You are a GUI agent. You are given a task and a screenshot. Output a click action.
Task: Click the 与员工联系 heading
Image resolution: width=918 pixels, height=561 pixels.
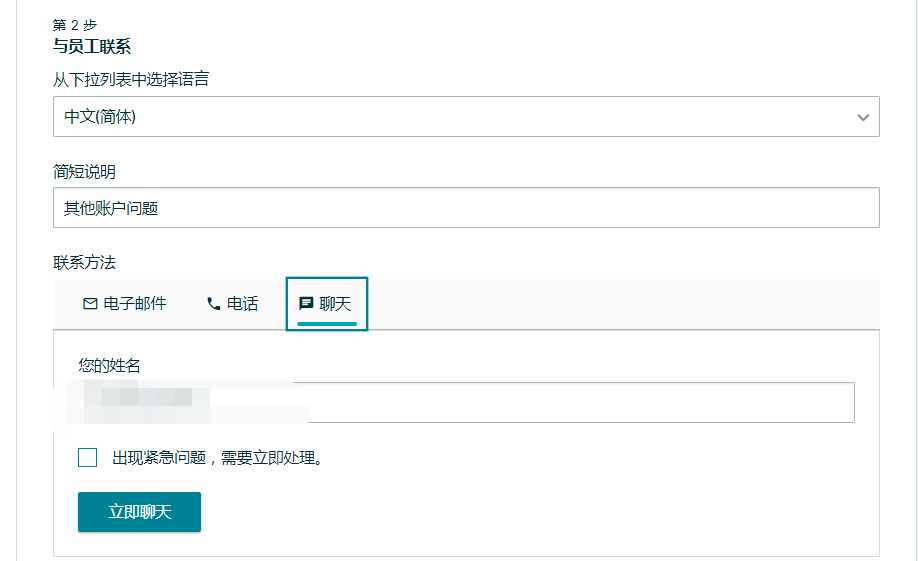(x=92, y=46)
